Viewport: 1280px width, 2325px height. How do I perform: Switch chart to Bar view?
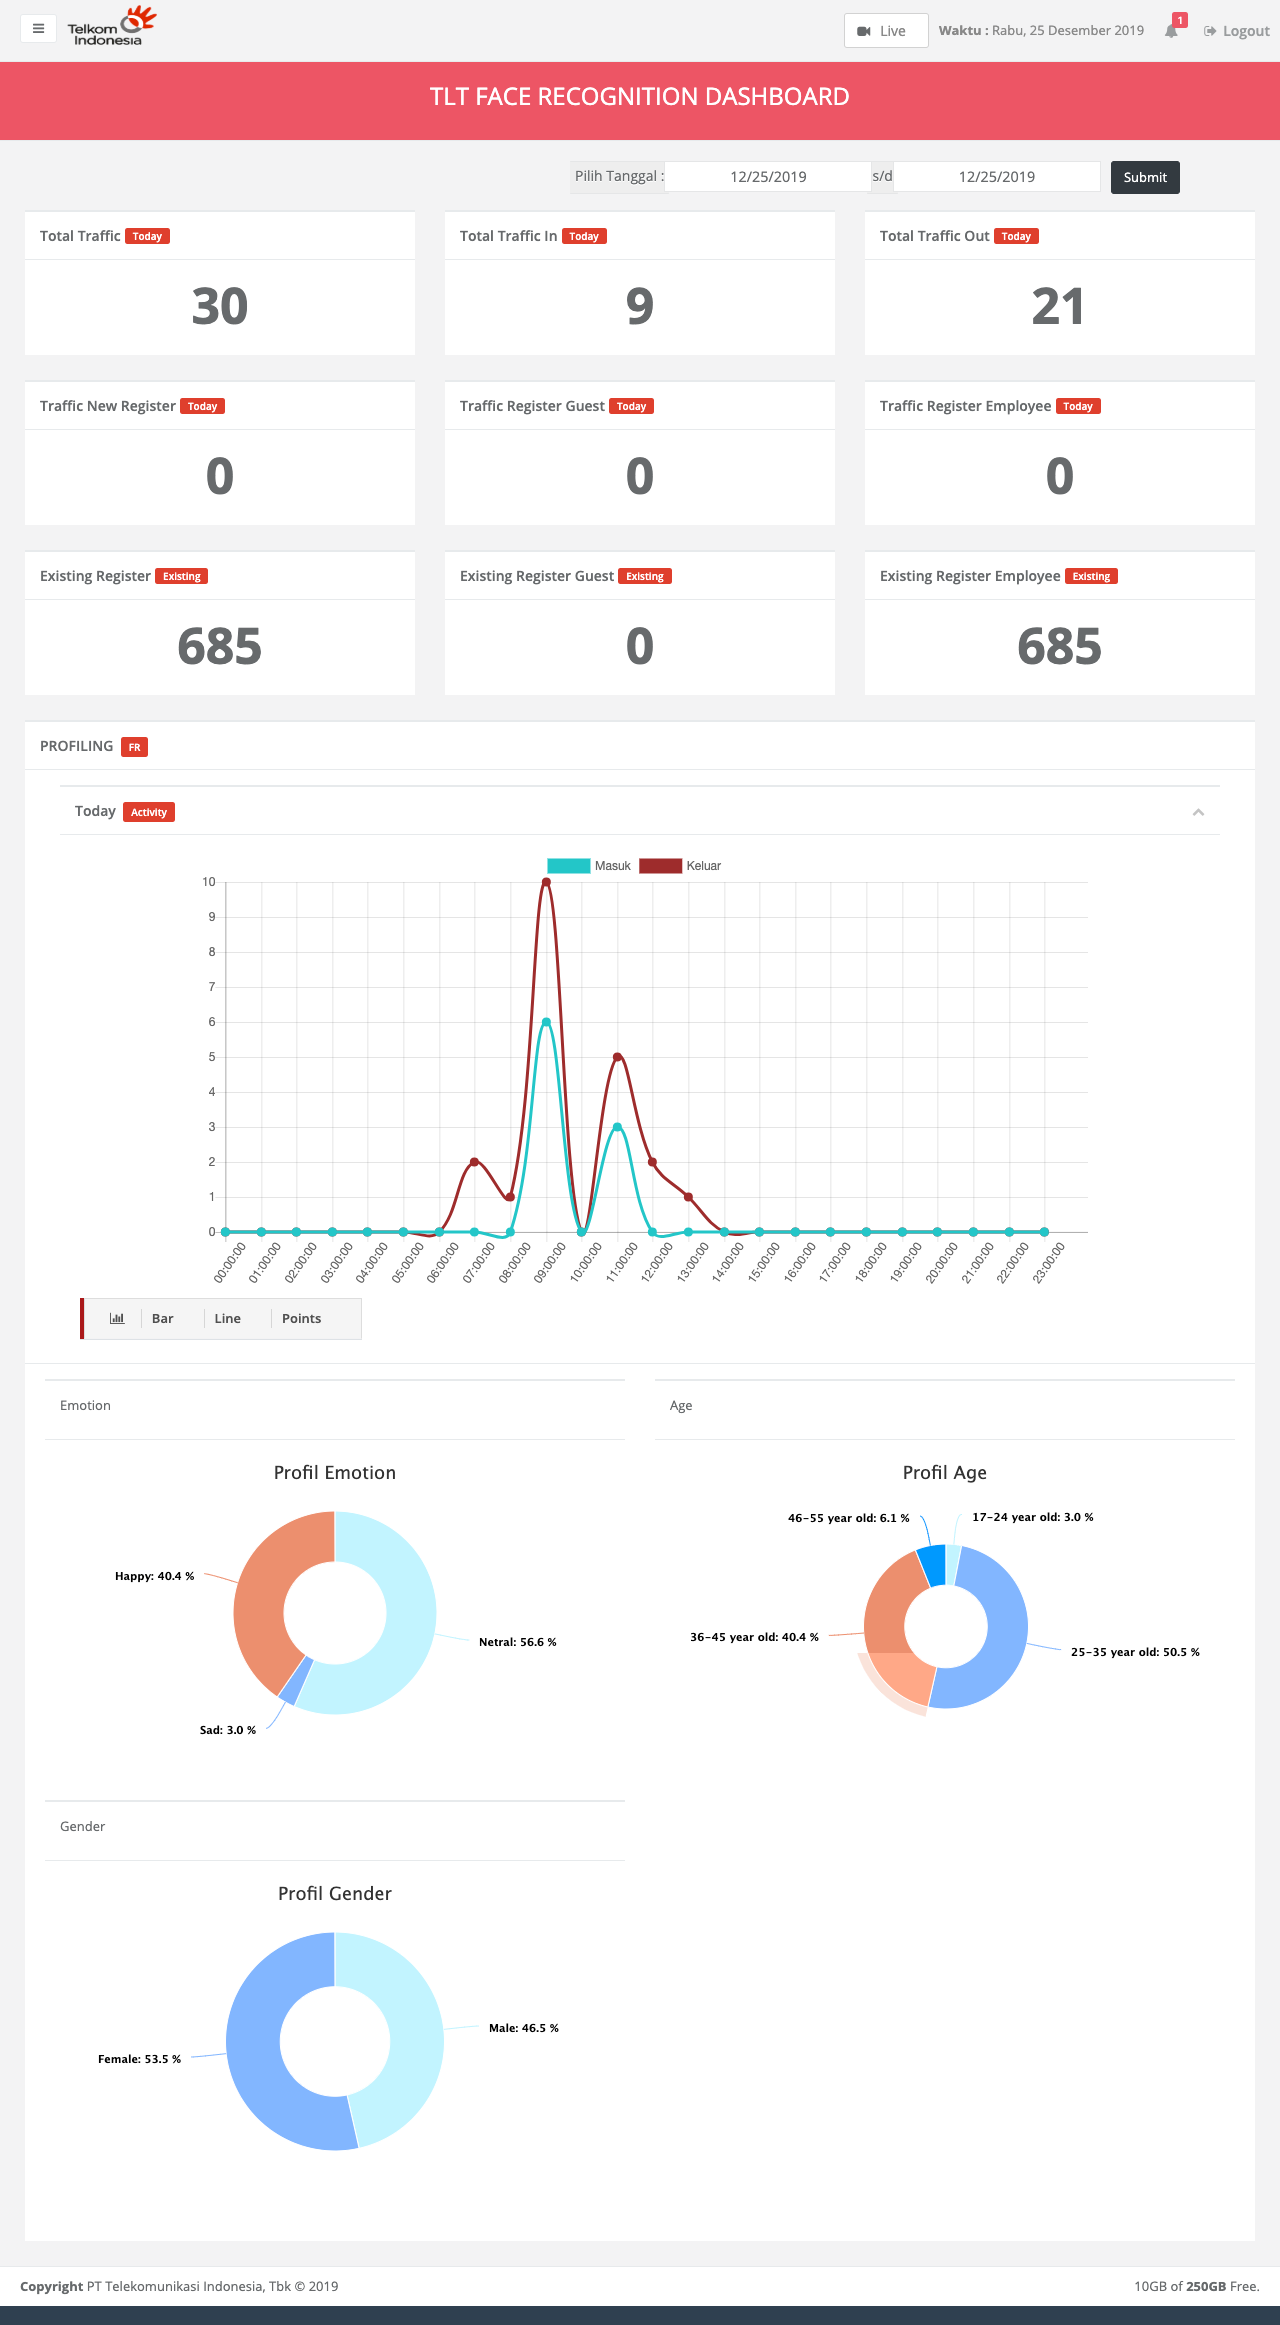coord(163,1319)
